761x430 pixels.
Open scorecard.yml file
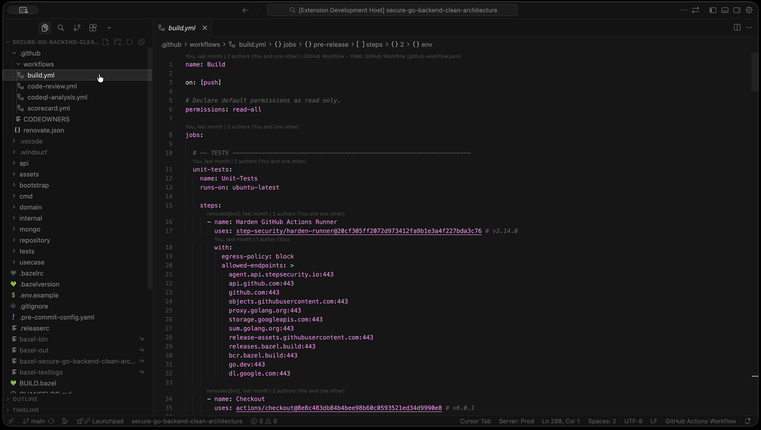pyautogui.click(x=78, y=108)
